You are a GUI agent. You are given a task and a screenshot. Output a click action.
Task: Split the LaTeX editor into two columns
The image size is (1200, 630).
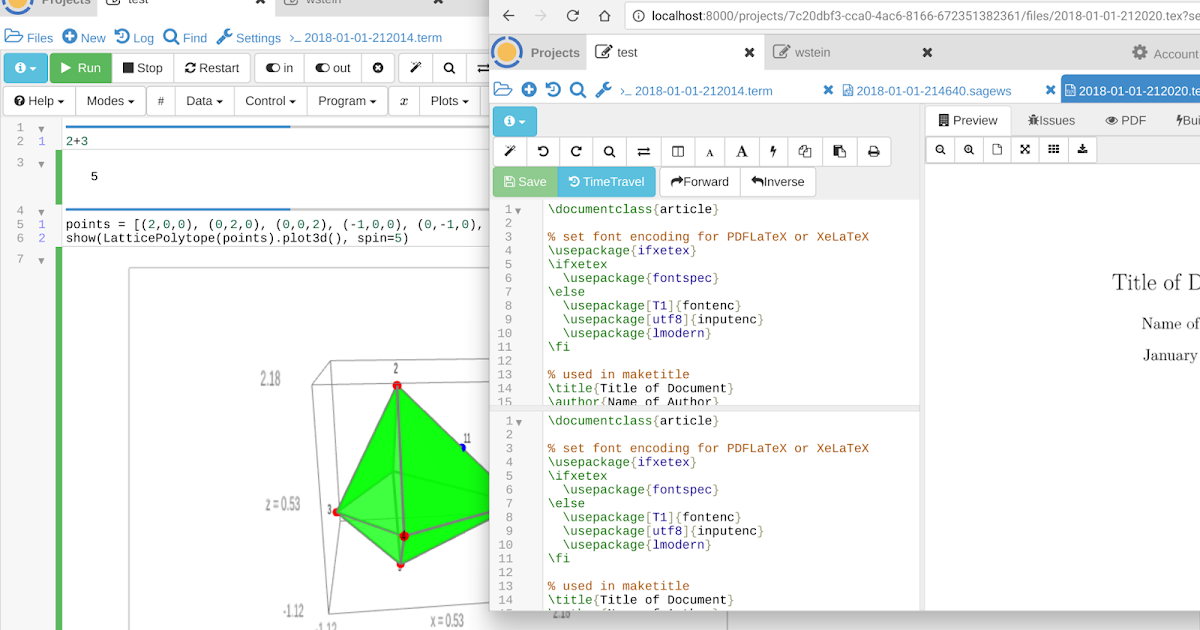677,150
